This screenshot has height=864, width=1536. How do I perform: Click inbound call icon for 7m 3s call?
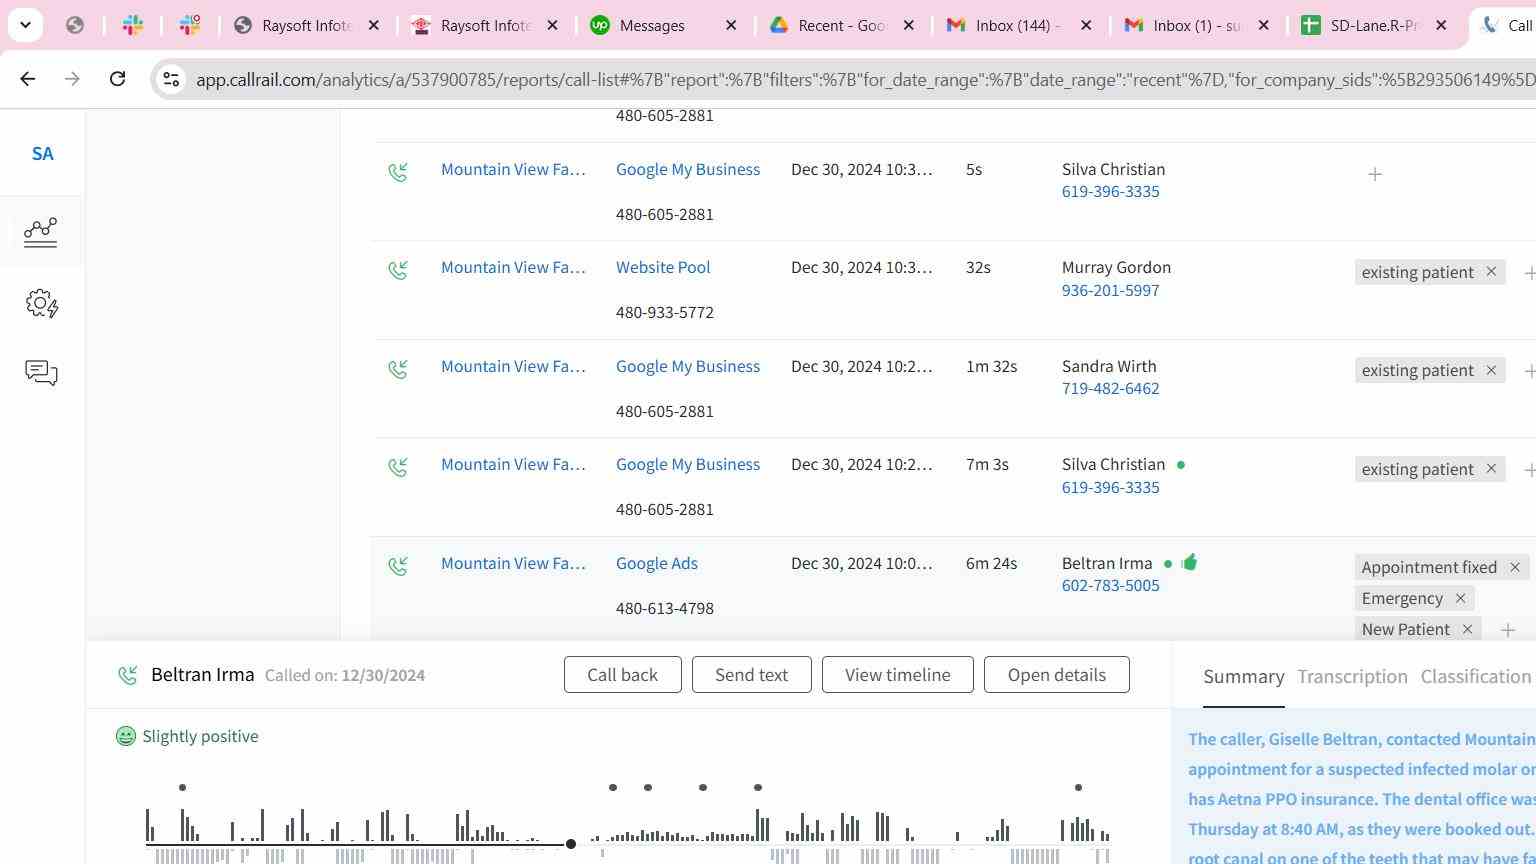398,467
